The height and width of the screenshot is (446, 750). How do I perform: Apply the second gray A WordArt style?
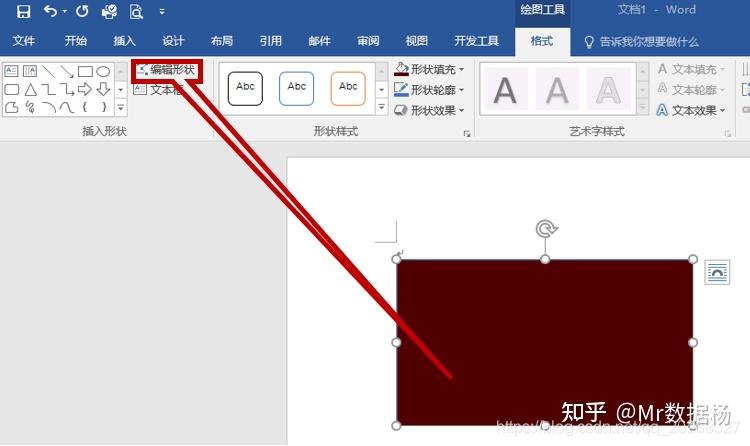pyautogui.click(x=557, y=89)
